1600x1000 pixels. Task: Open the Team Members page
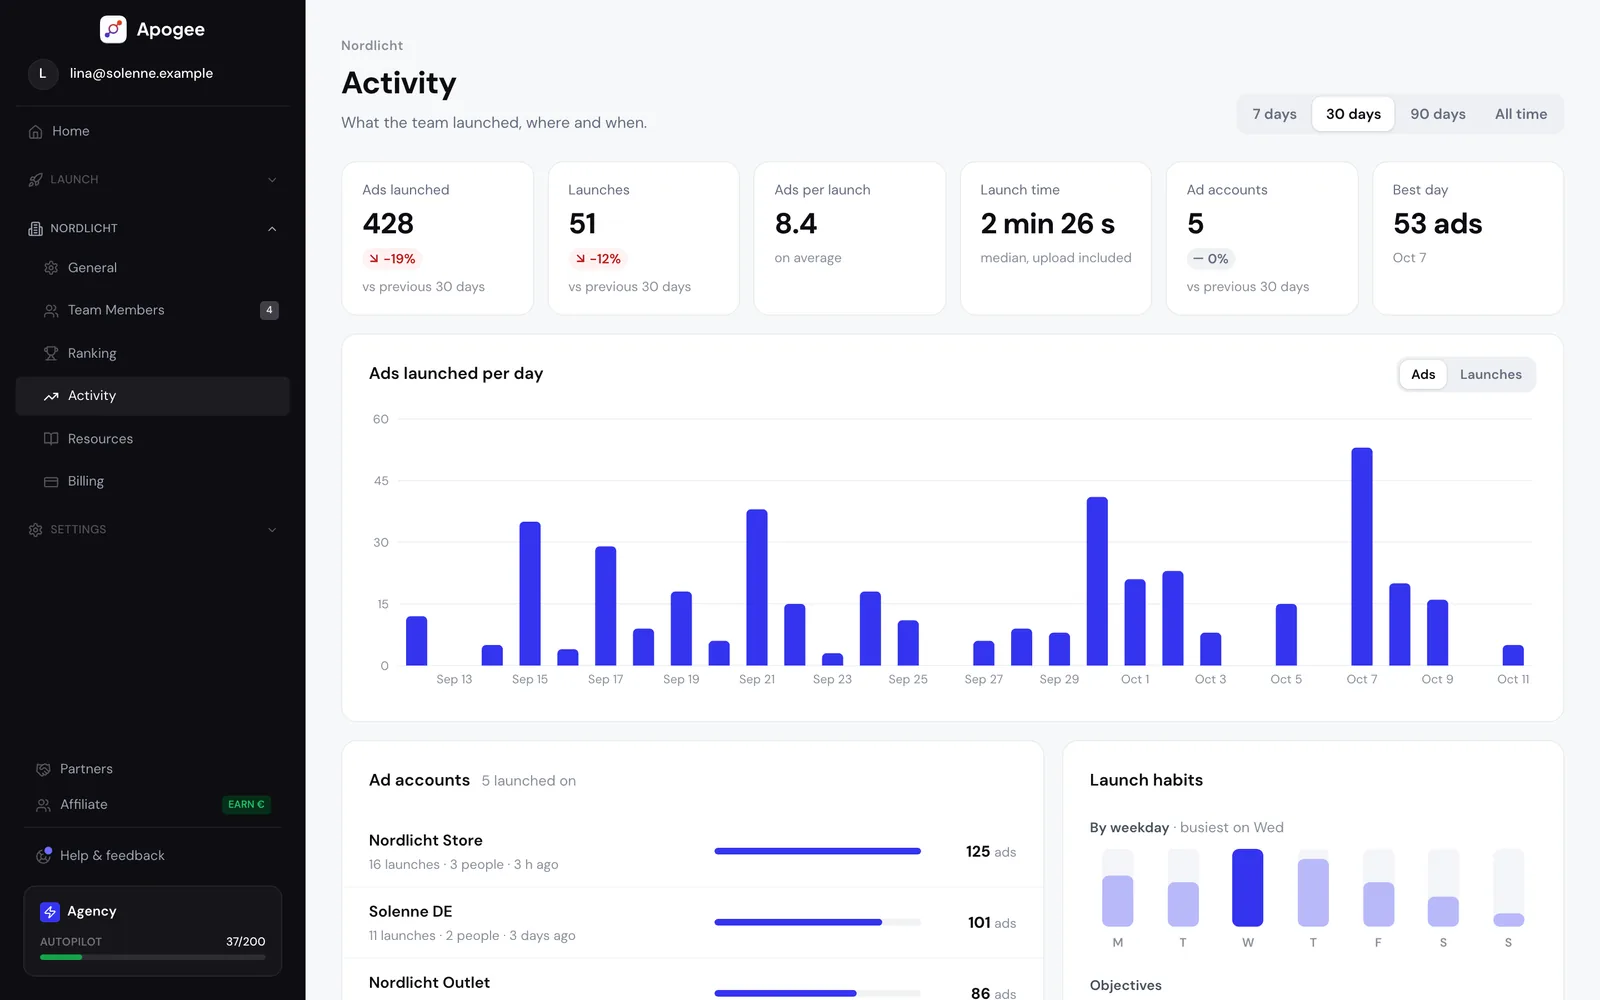click(x=153, y=310)
